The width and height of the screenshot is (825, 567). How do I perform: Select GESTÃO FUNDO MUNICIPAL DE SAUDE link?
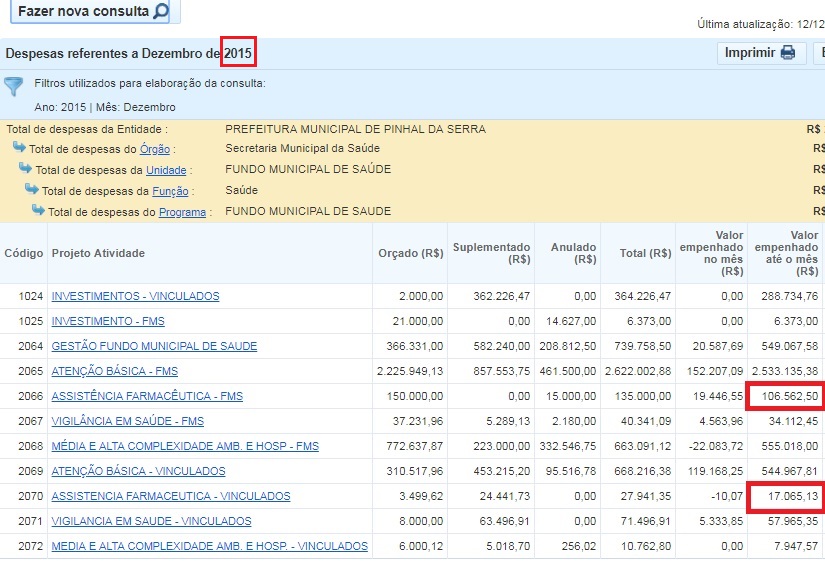click(x=154, y=346)
